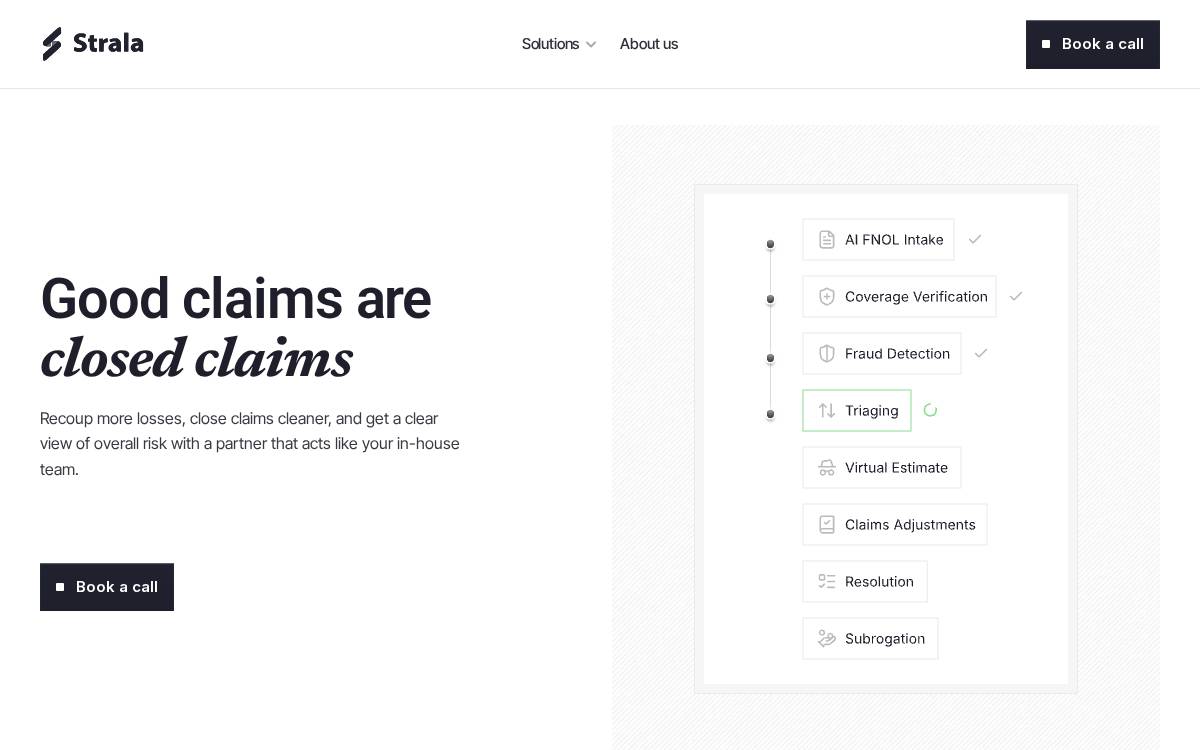This screenshot has width=1200, height=750.
Task: Click the header Book a call button
Action: [x=1093, y=45]
